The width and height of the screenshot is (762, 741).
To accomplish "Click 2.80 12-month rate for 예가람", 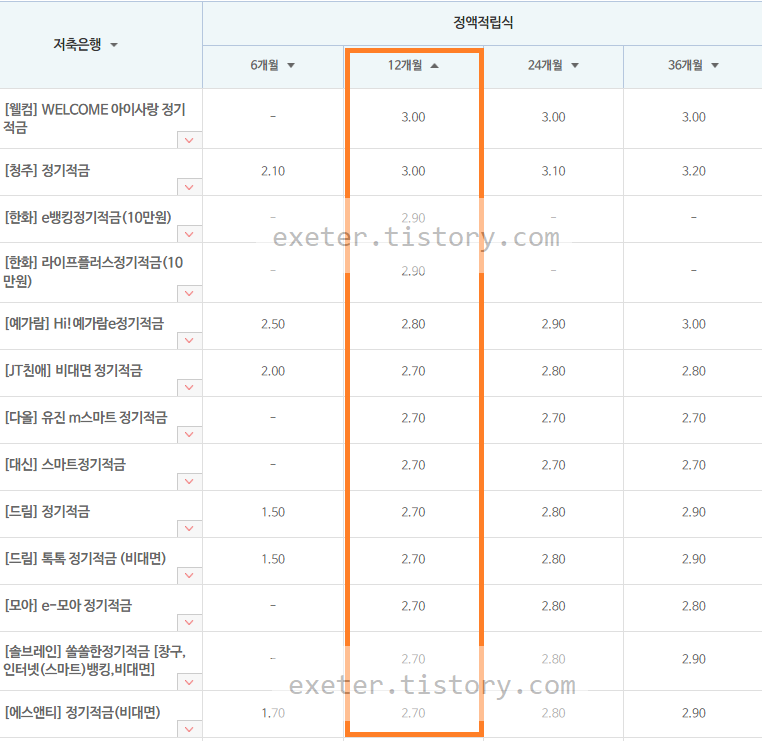I will pyautogui.click(x=413, y=324).
